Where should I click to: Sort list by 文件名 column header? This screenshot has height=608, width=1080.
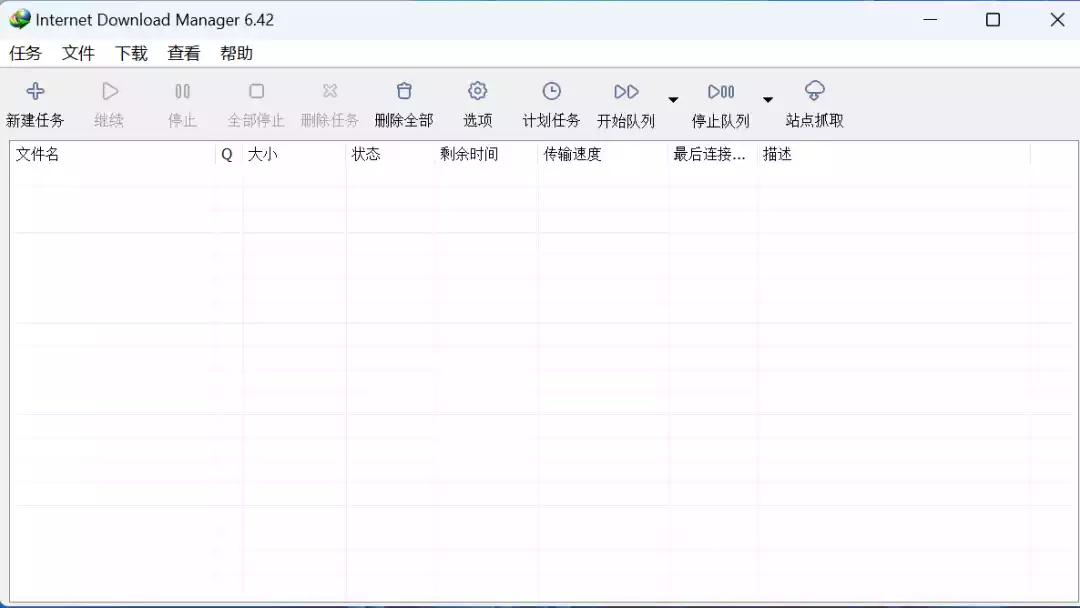pos(38,155)
